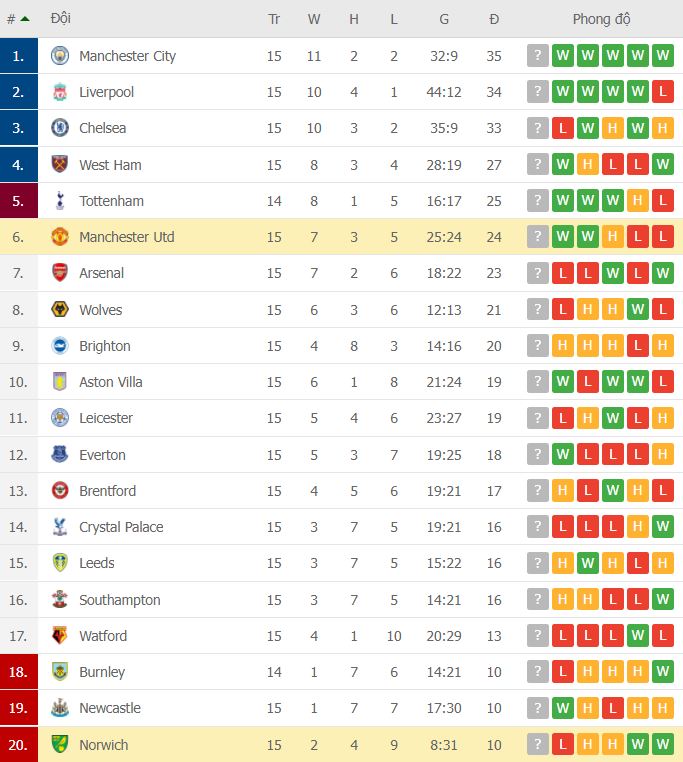Click the Liverpool club crest
683x762 pixels.
[60, 92]
